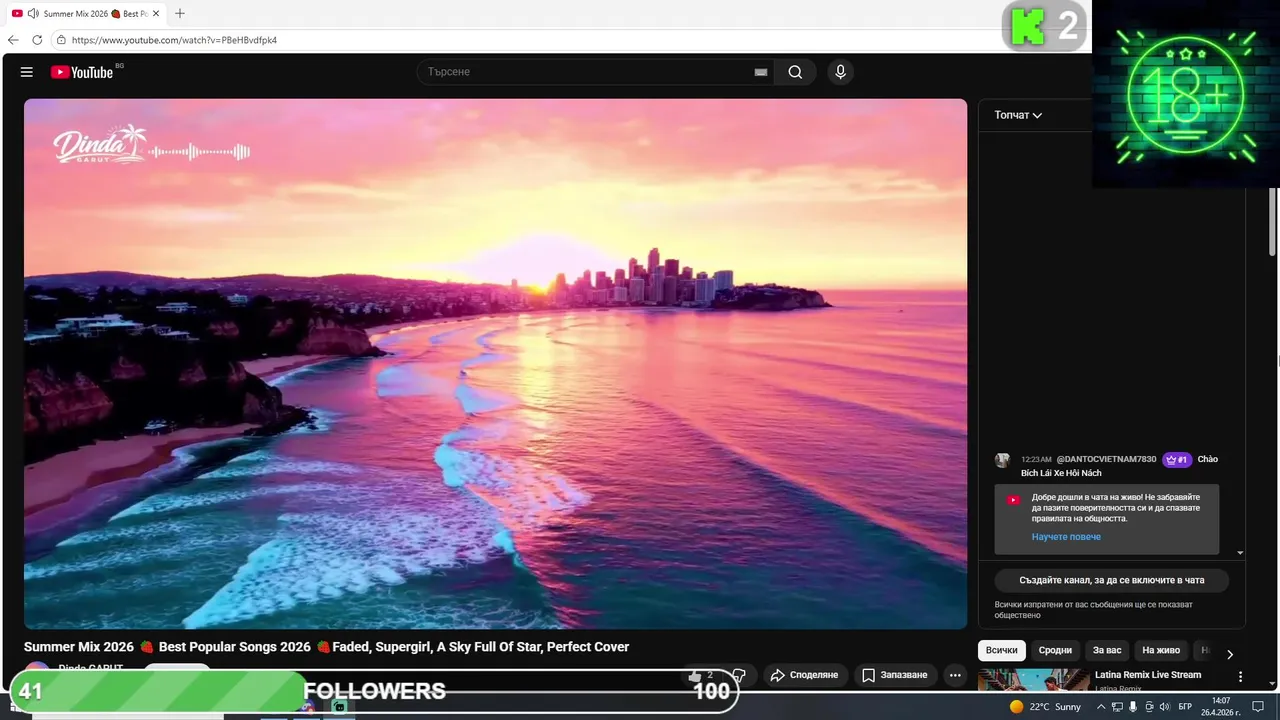Click the microphone icon in system tray
This screenshot has height=720, width=1280.
click(1133, 707)
